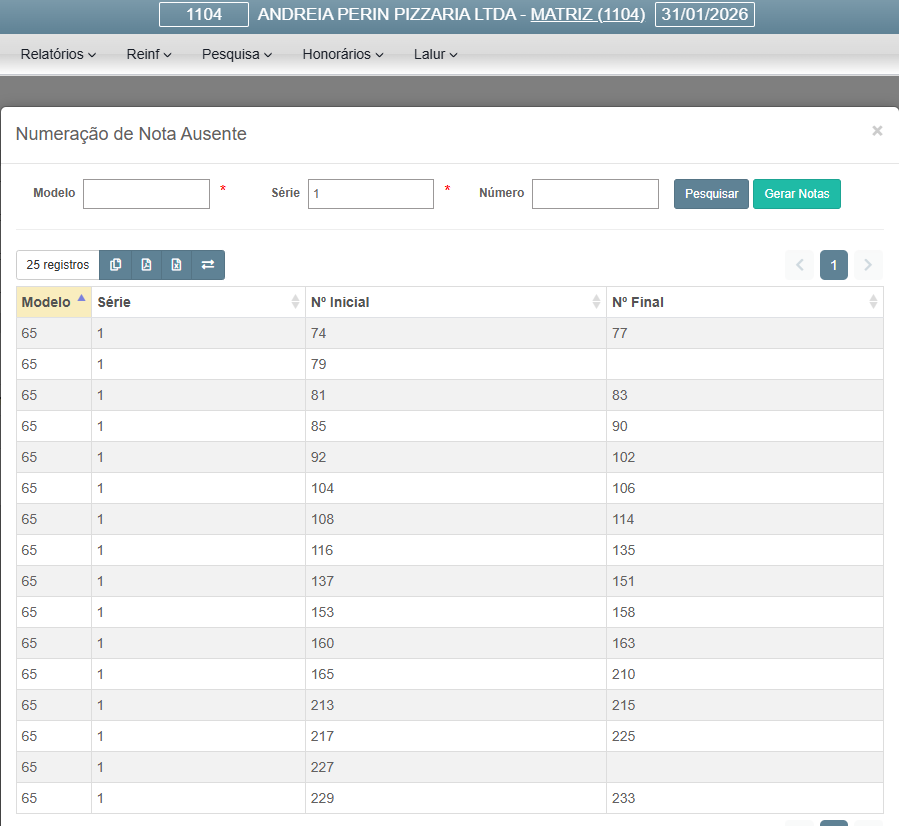The width and height of the screenshot is (899, 826).
Task: Click the copy table icon
Action: click(x=116, y=265)
